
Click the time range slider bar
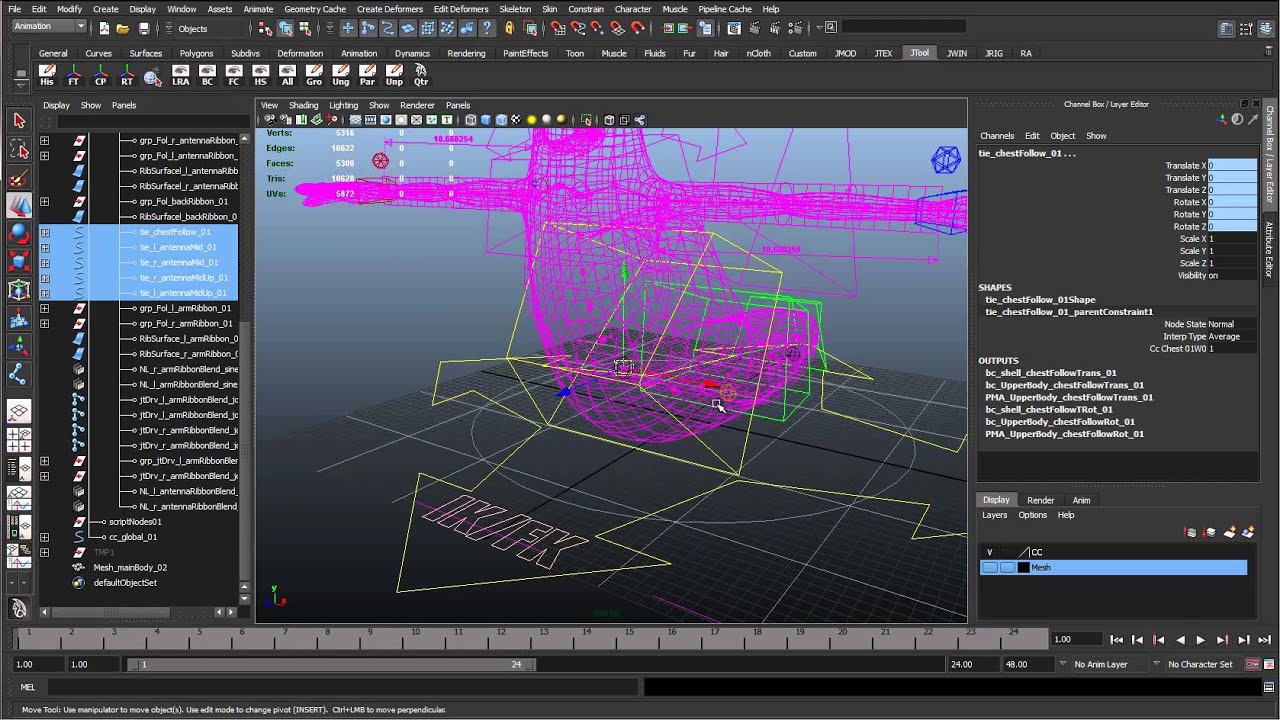point(330,664)
